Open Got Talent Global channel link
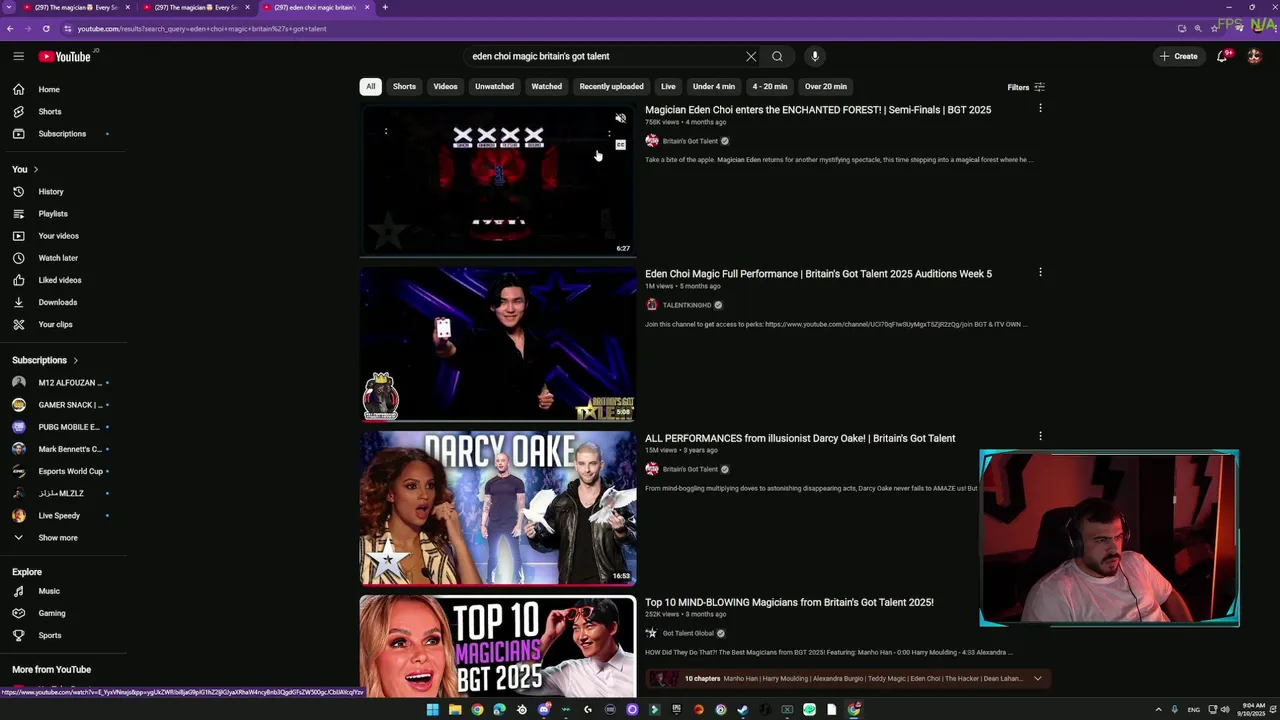Screen dimensions: 1280x720 (688, 633)
